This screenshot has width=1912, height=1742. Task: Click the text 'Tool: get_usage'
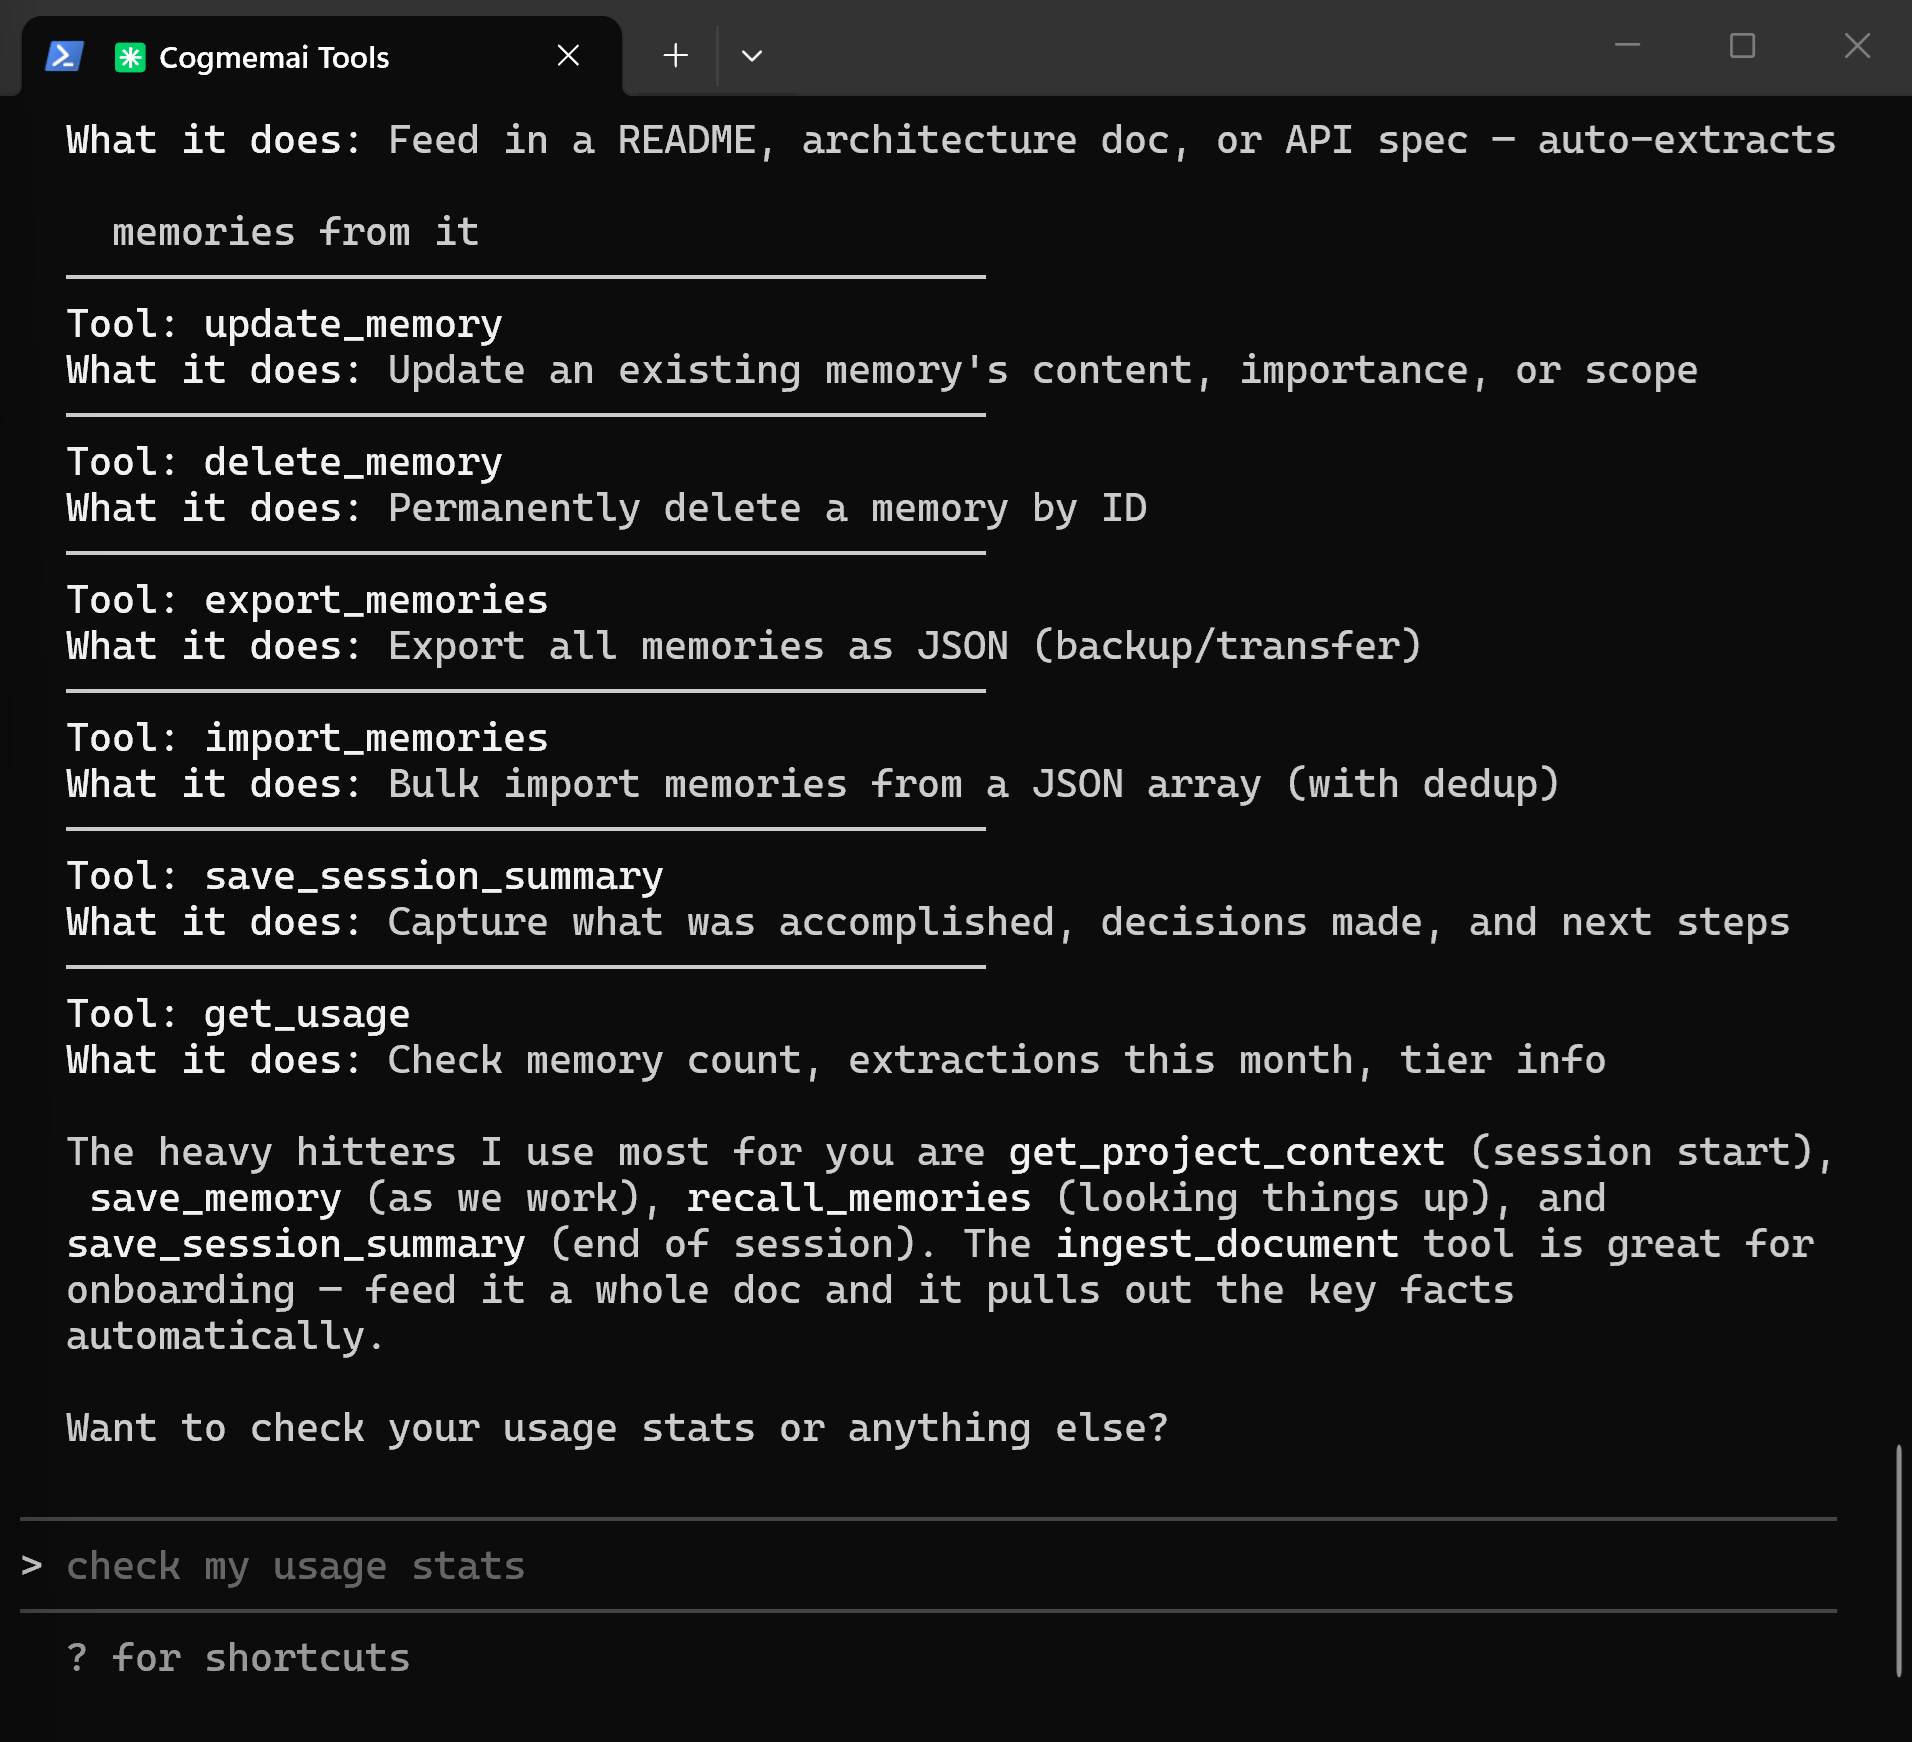pos(238,1014)
